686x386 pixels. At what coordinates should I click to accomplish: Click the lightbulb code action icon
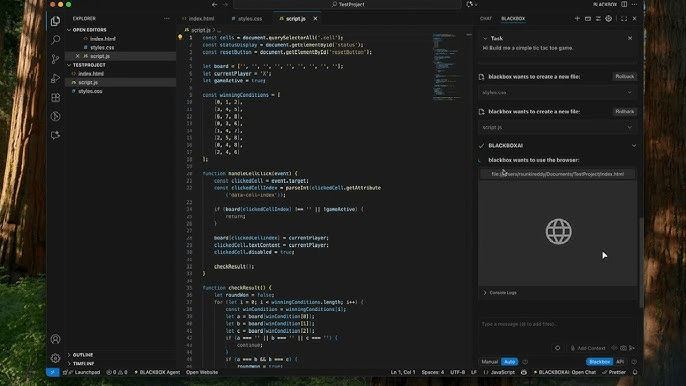[180, 37]
